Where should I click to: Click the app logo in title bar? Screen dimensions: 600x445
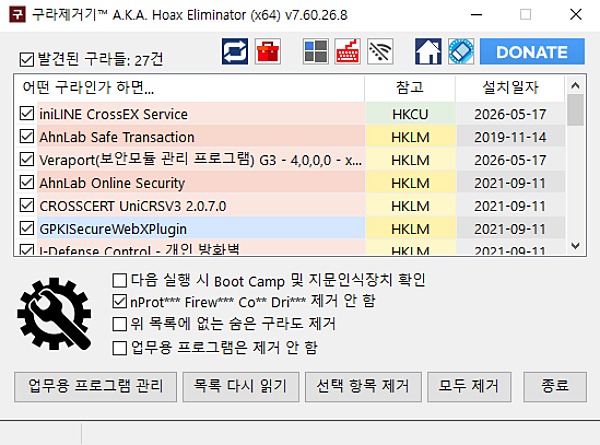pos(17,15)
